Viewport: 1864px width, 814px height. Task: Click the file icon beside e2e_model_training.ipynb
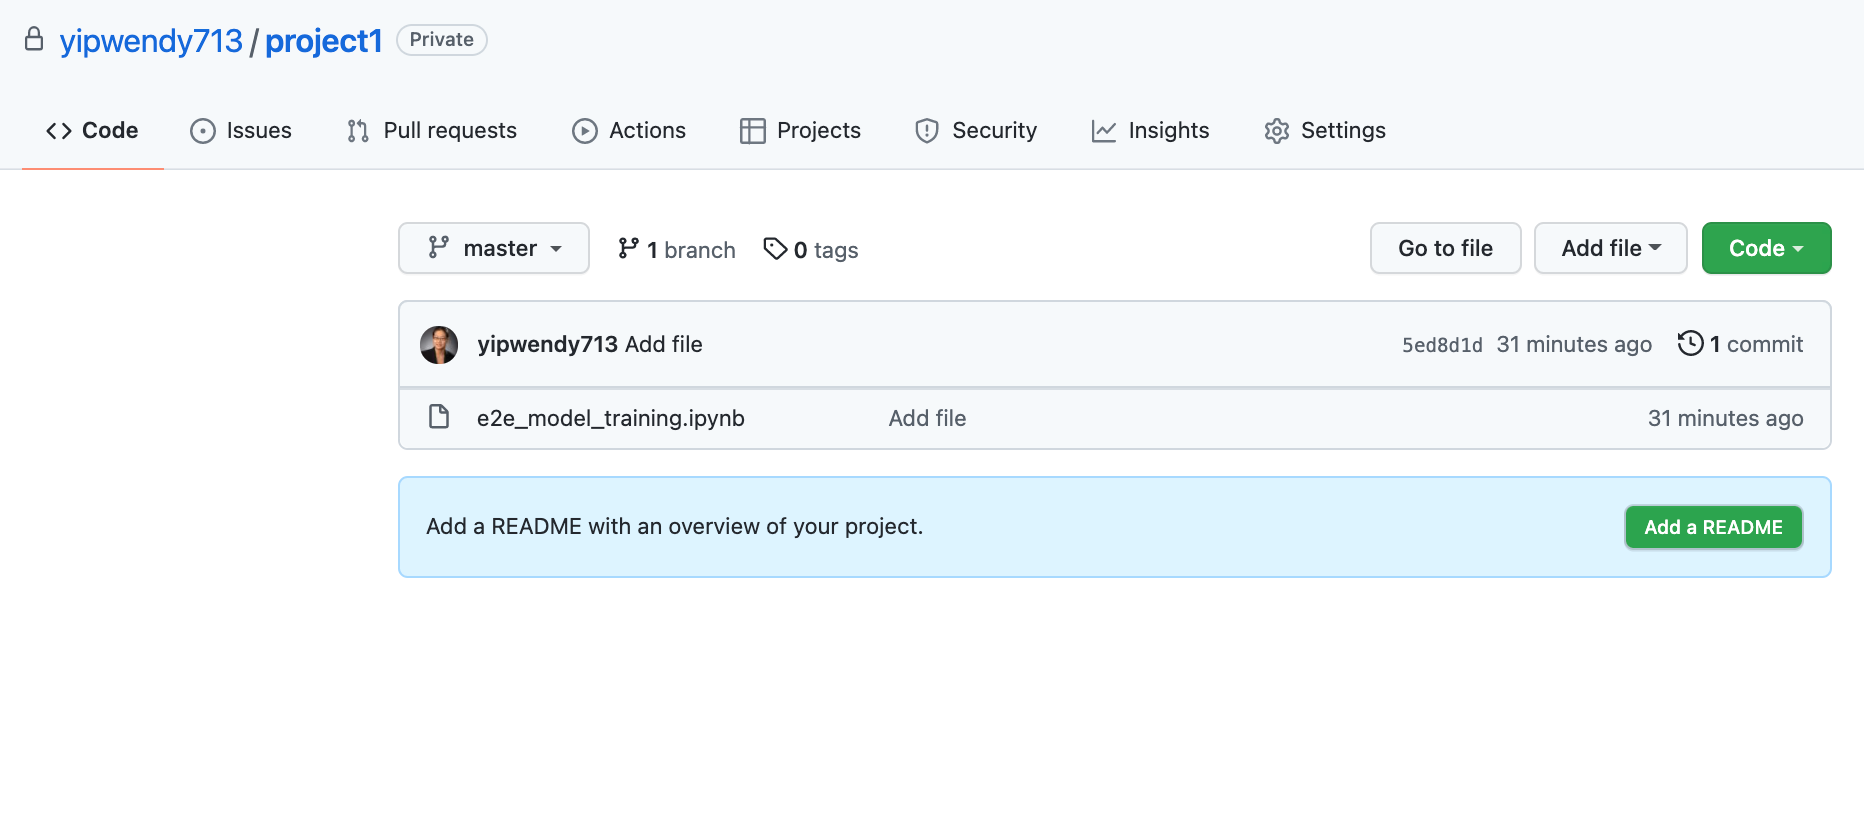(439, 417)
